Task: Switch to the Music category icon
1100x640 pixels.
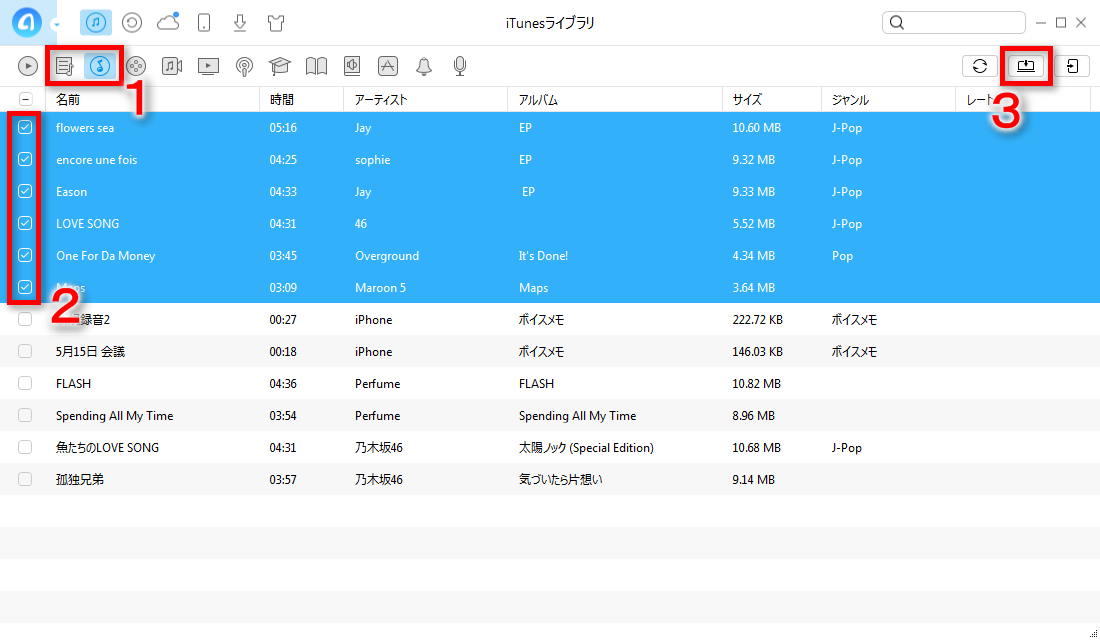Action: pos(100,66)
